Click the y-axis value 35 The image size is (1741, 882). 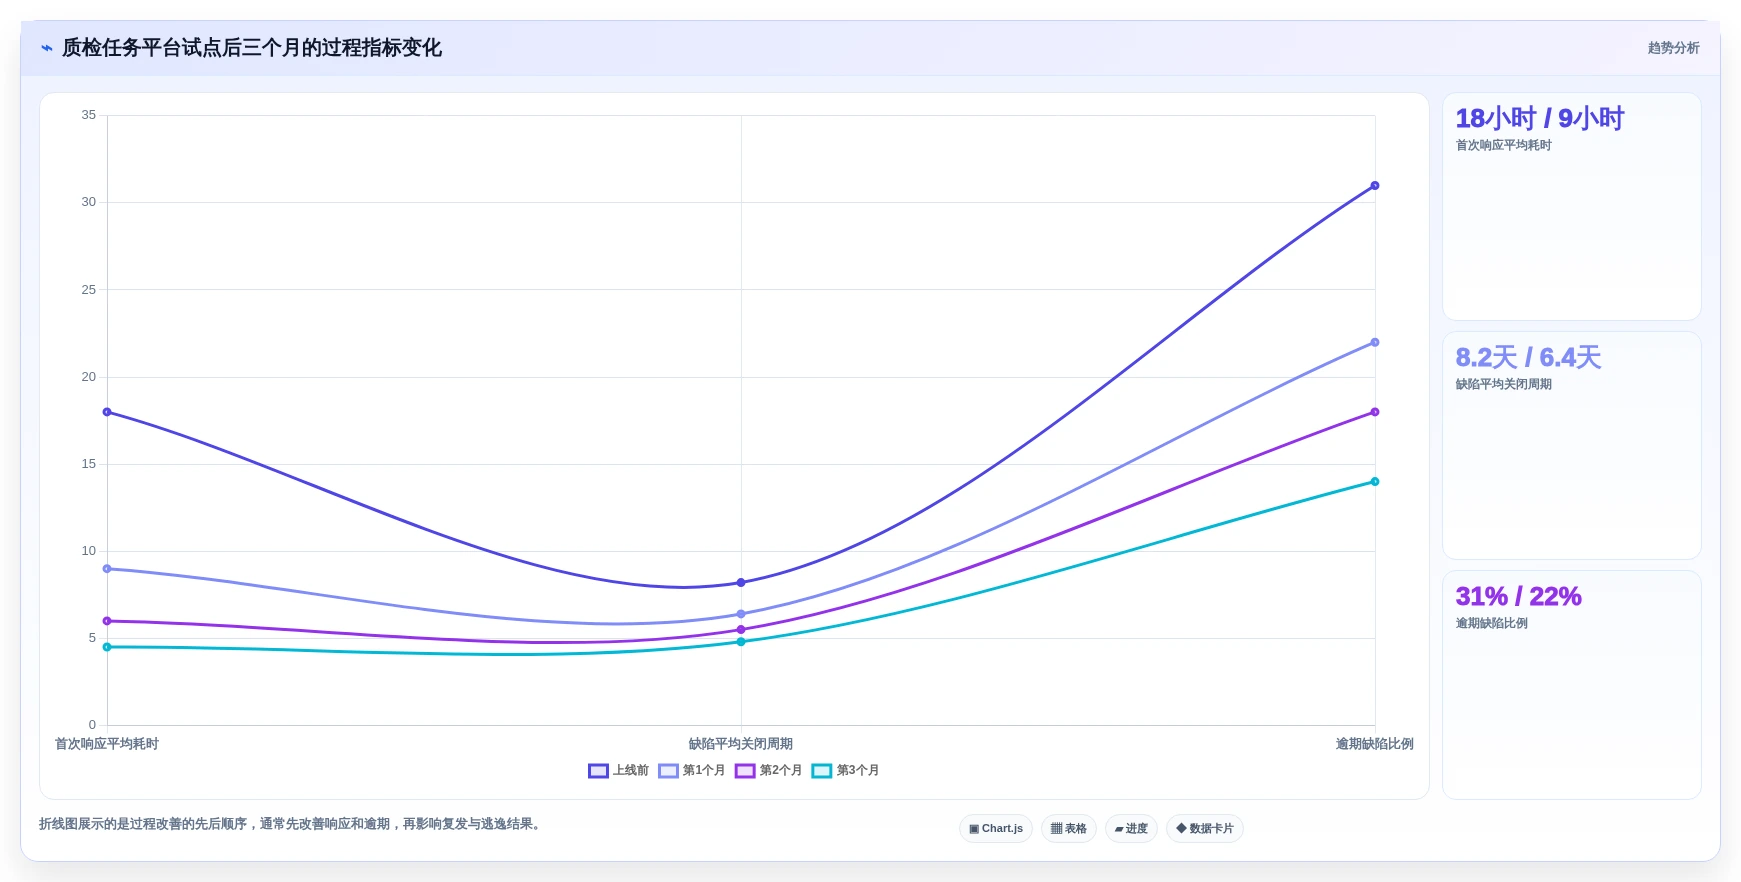click(89, 115)
